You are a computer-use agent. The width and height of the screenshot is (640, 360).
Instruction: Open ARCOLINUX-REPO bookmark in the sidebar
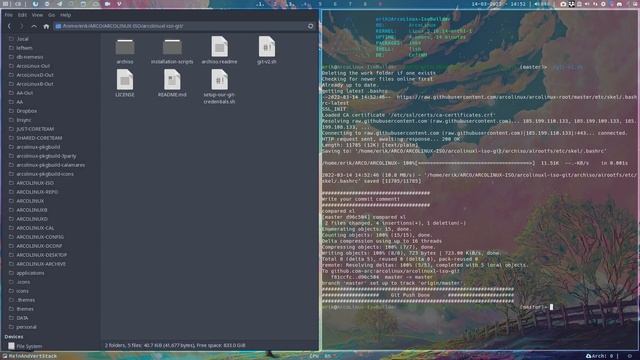coord(37,192)
